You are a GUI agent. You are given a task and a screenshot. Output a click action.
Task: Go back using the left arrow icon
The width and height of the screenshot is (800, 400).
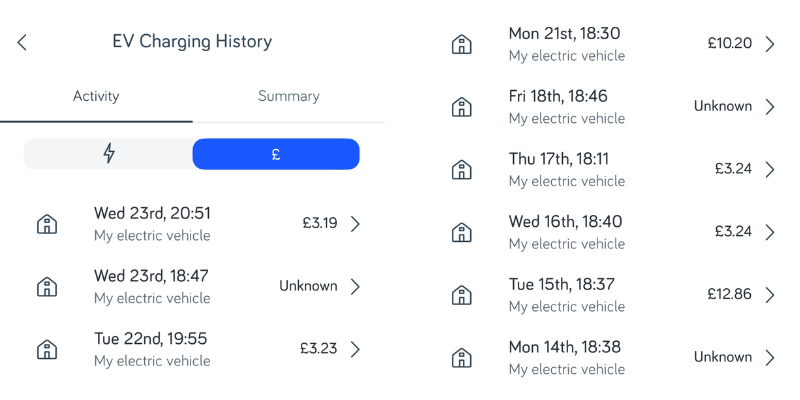pos(21,42)
